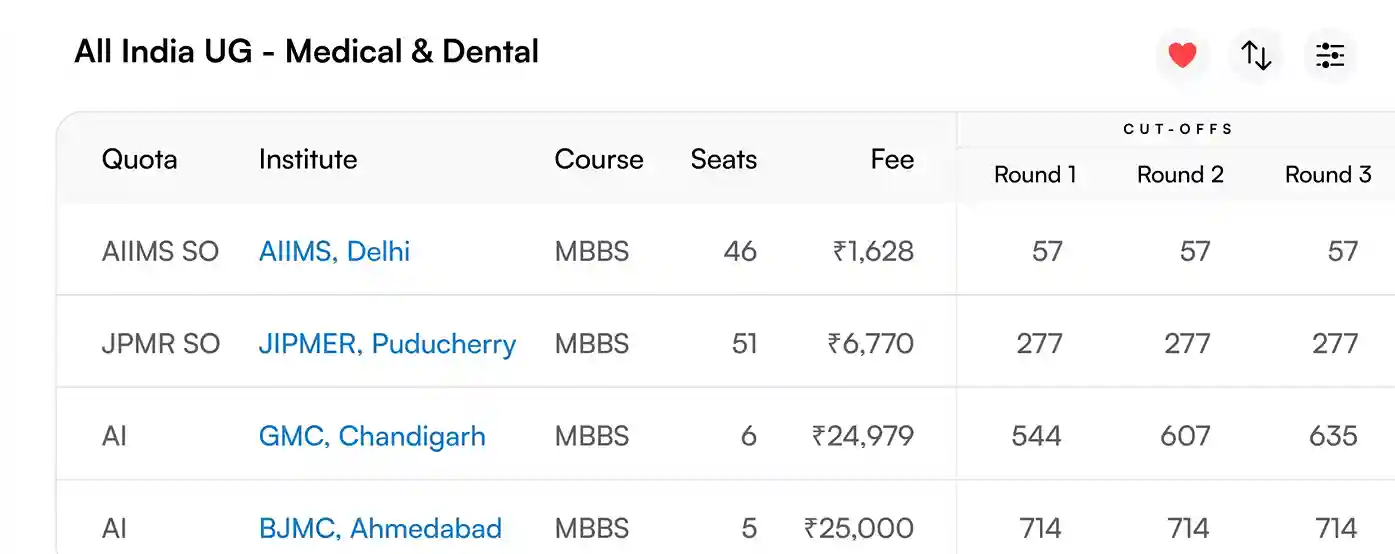Click the CUT-OFFS group header

point(1178,129)
